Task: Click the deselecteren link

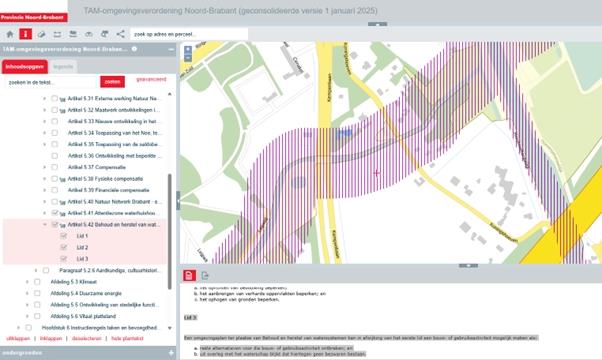Action: point(87,339)
